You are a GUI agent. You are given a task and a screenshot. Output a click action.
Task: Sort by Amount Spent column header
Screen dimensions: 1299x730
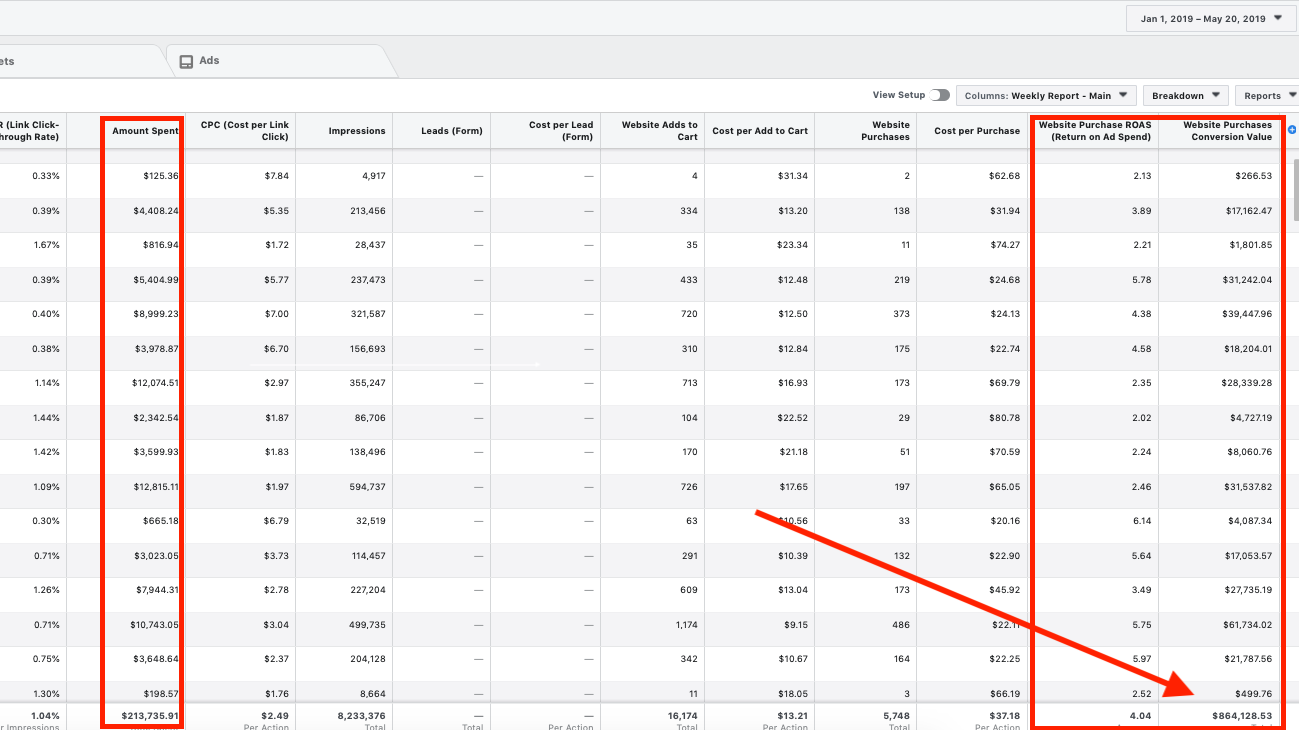tap(145, 131)
